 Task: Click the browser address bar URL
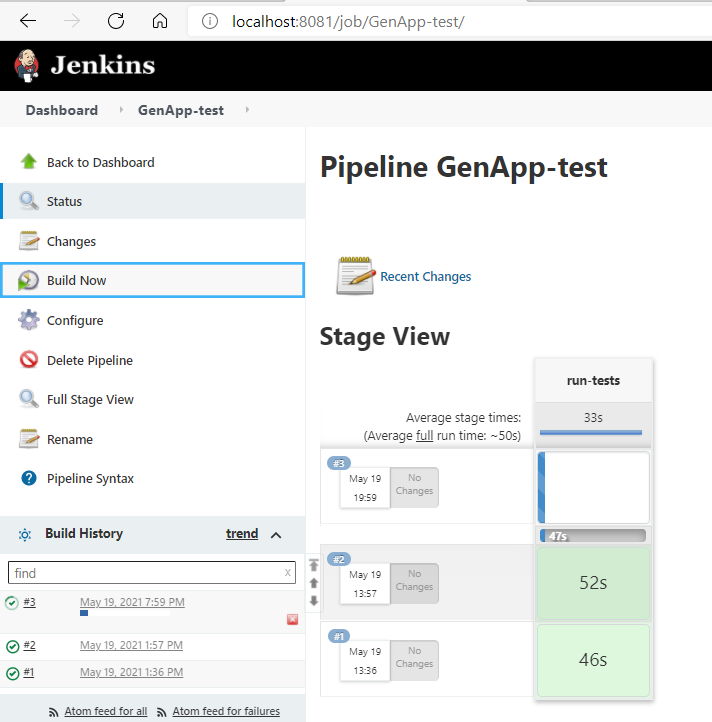348,21
